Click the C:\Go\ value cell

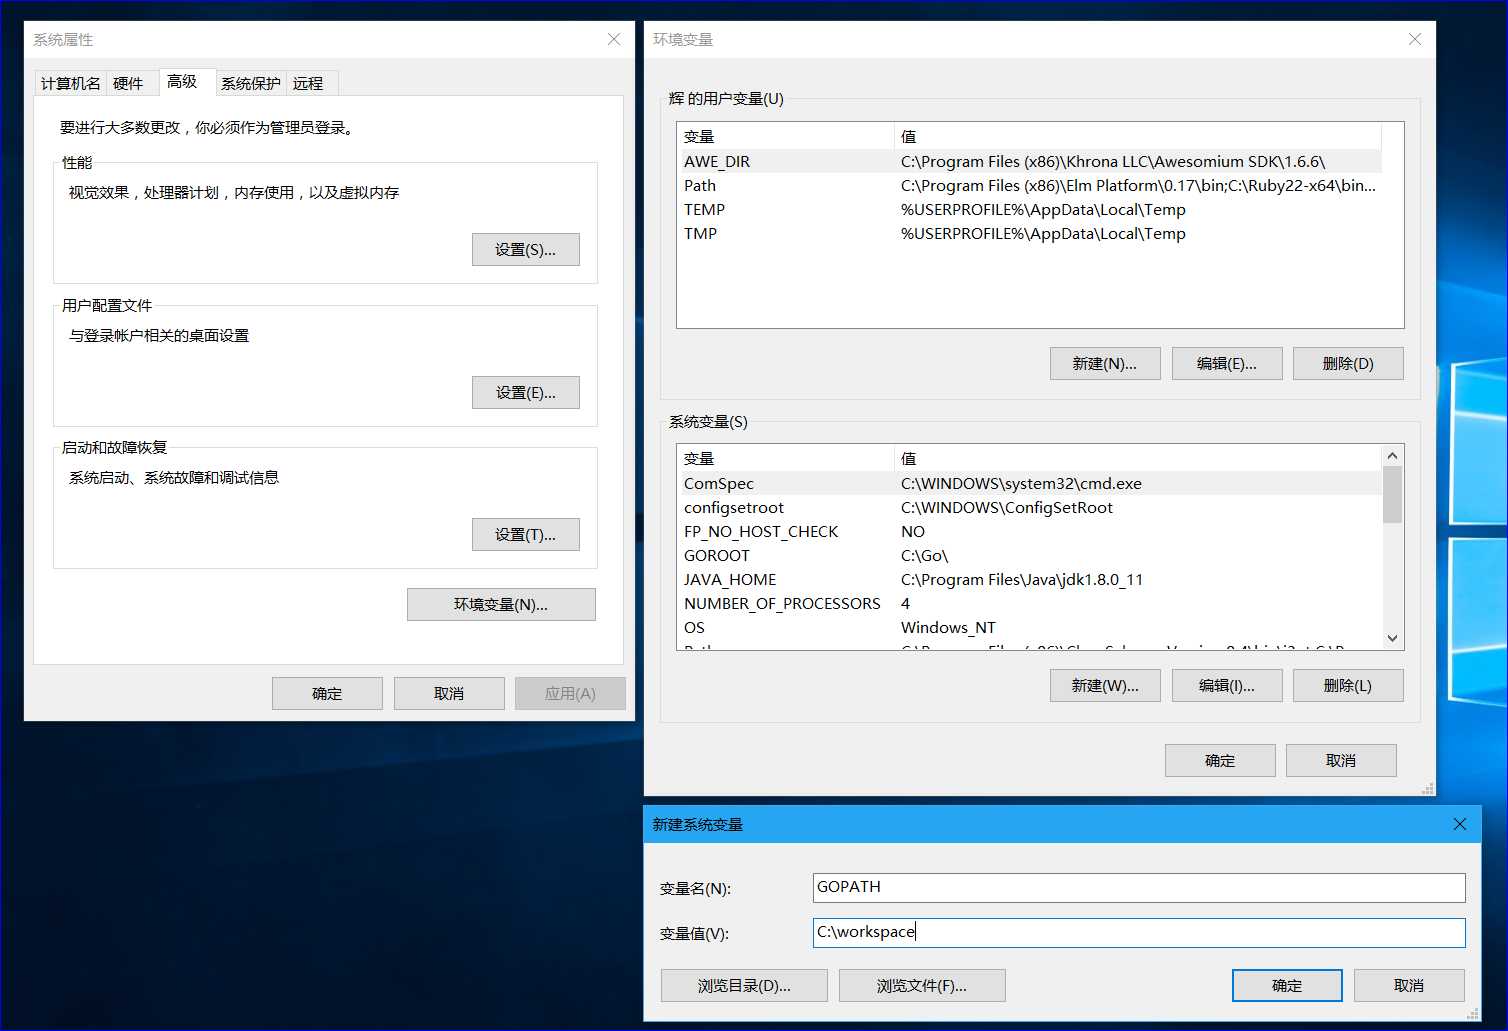coord(924,555)
